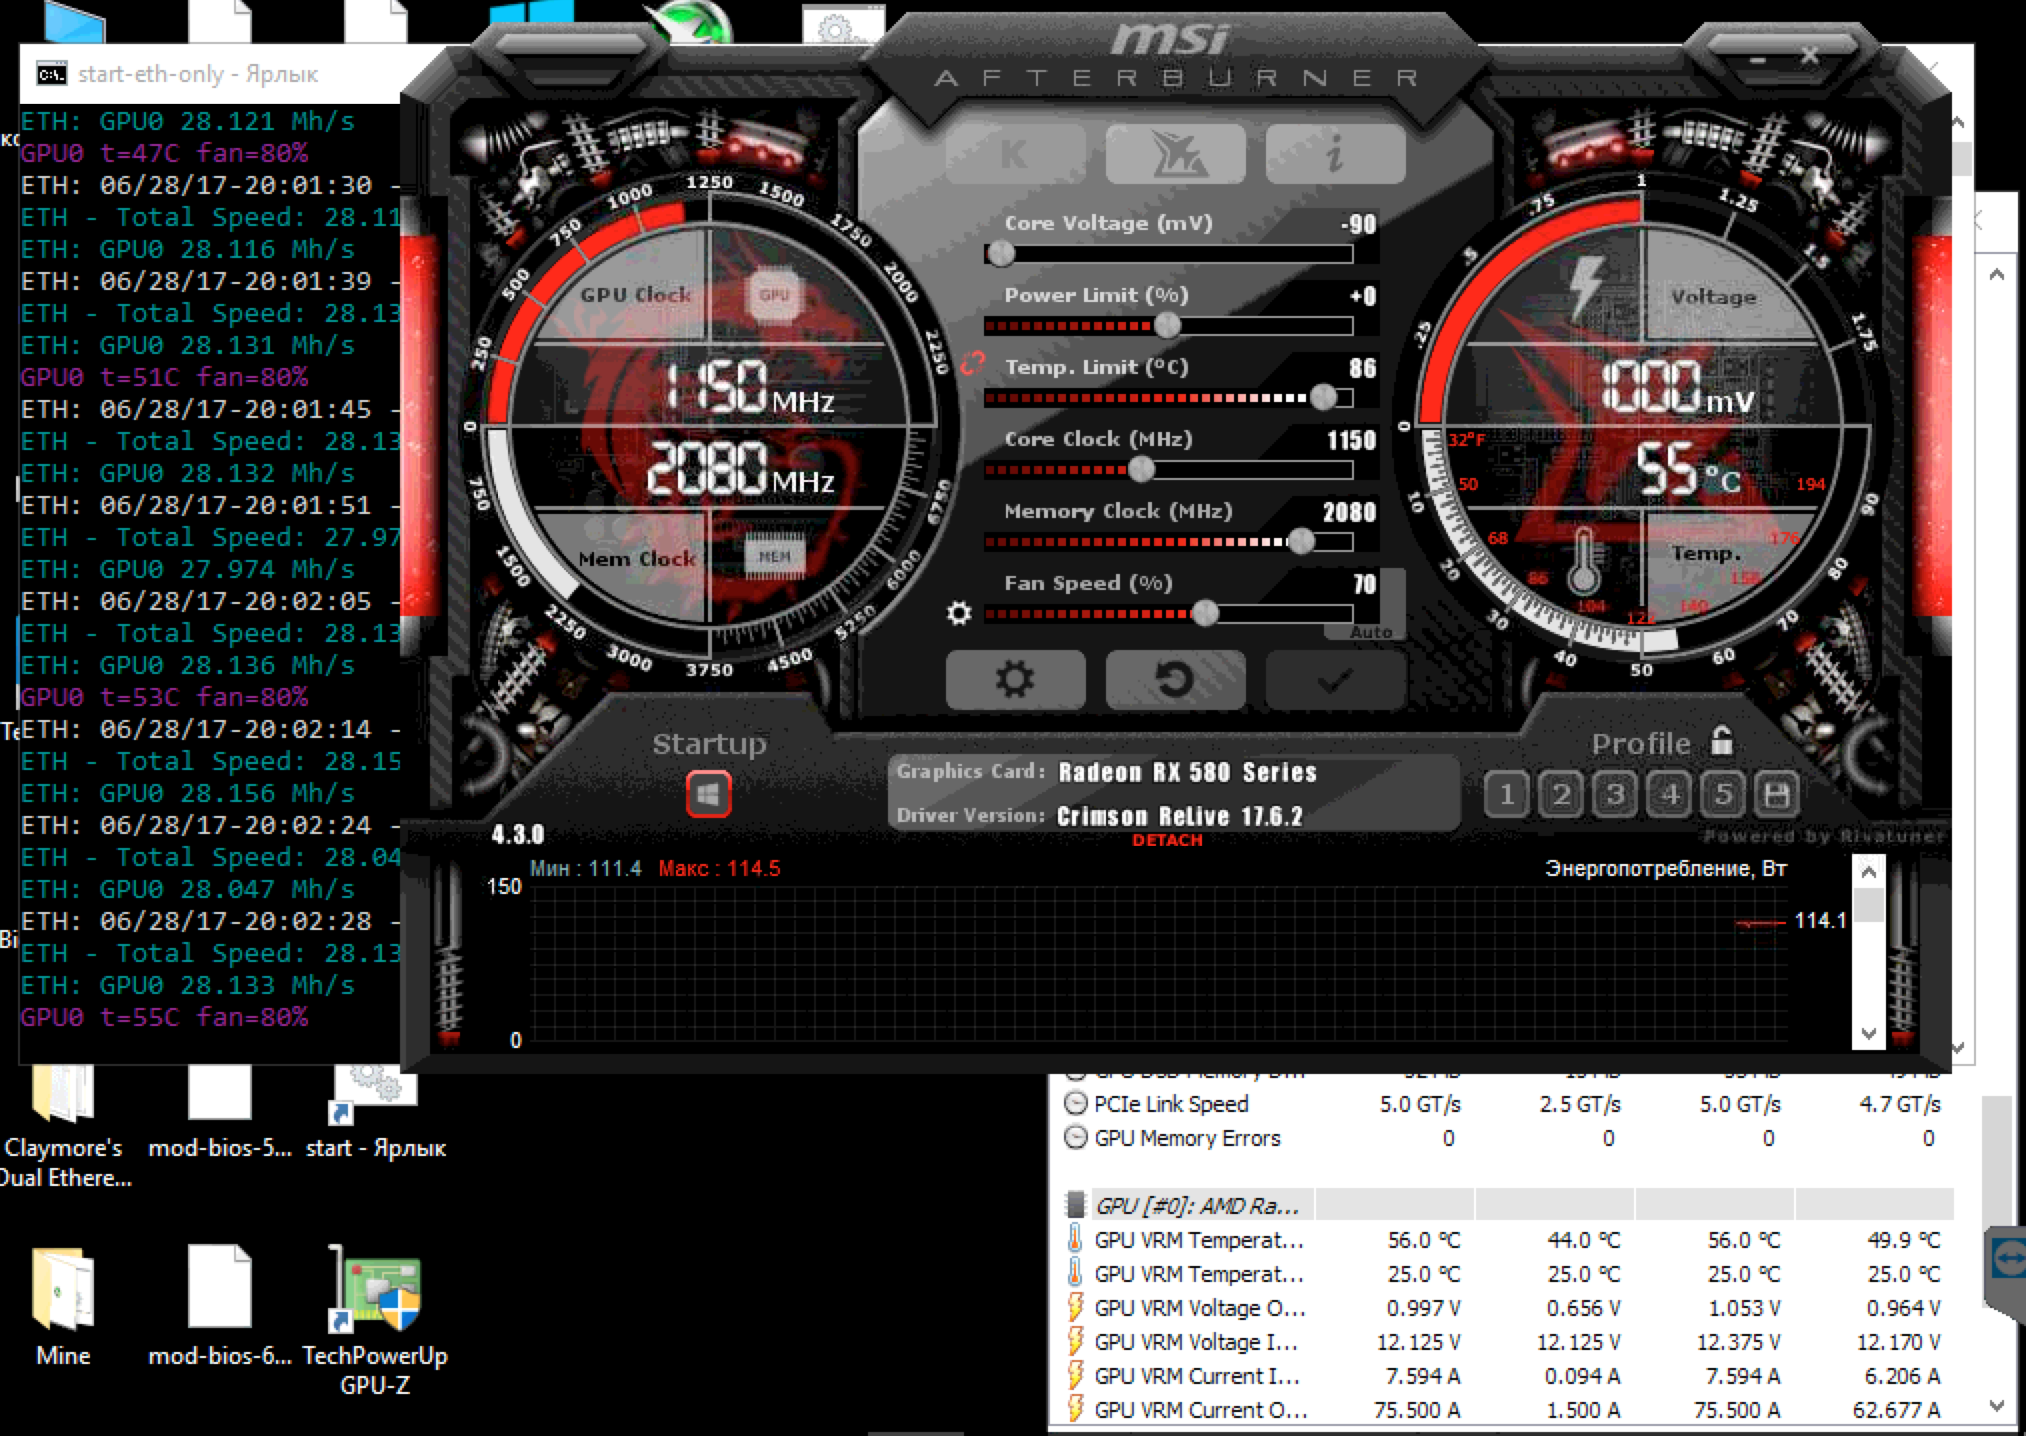The height and width of the screenshot is (1436, 2026).
Task: Click 75.500 A GPU VRM Current O... value
Action: pos(1416,1410)
